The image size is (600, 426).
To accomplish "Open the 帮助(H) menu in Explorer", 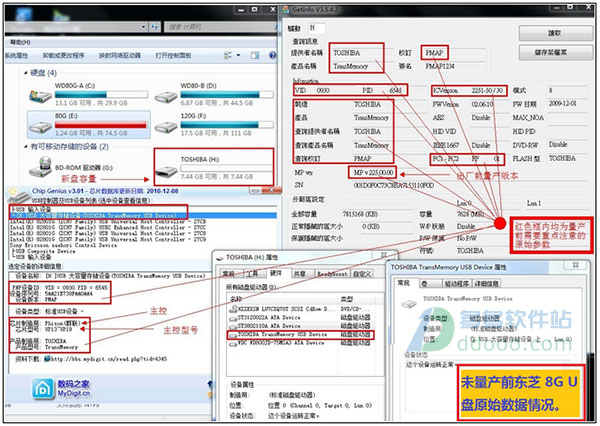I will 20,42.
